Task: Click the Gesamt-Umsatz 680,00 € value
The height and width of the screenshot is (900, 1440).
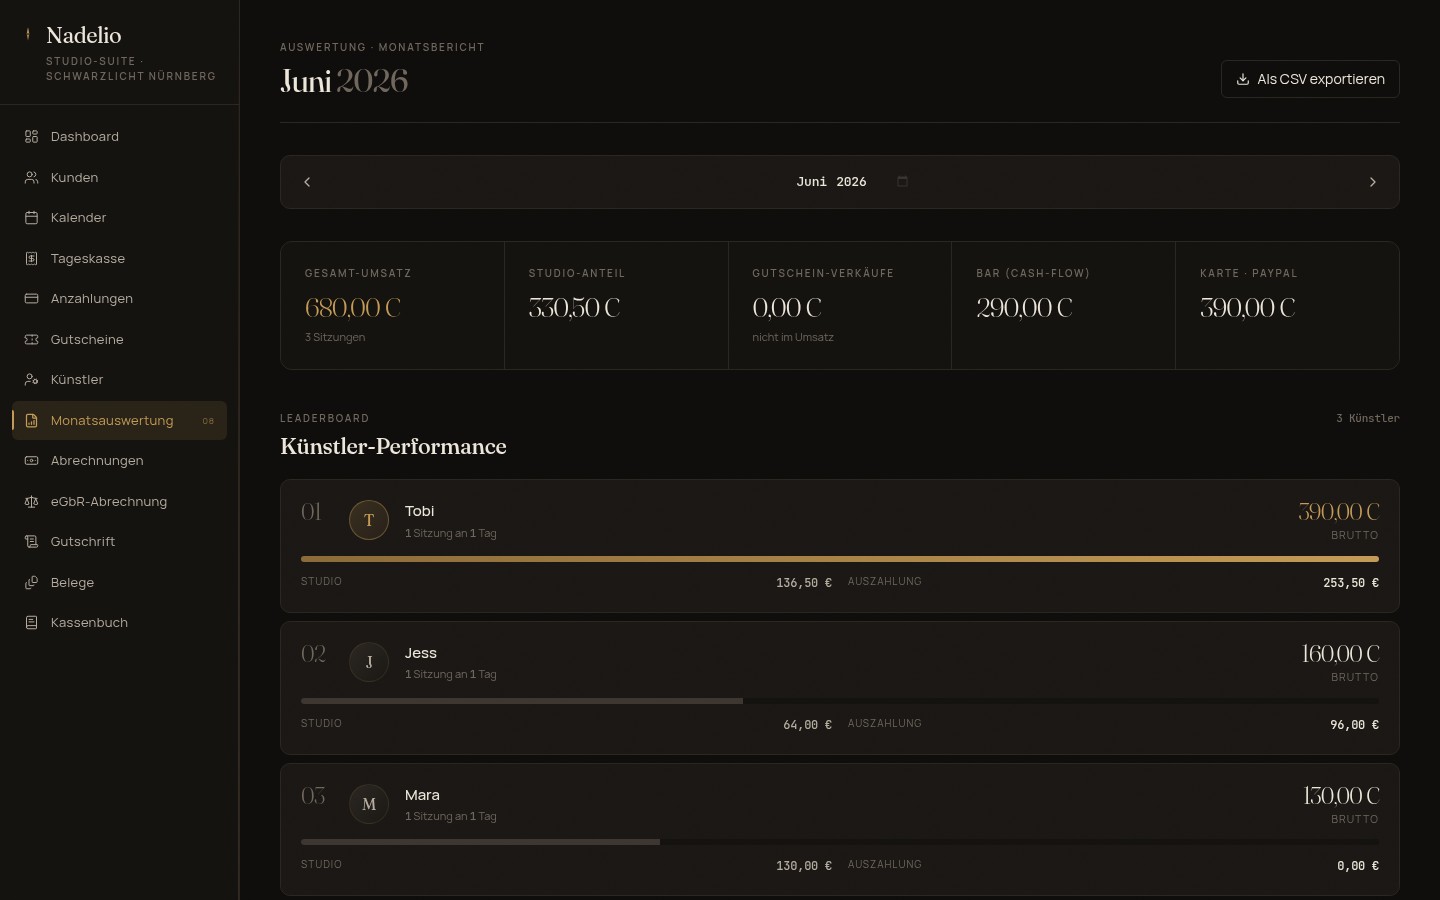Action: [353, 308]
